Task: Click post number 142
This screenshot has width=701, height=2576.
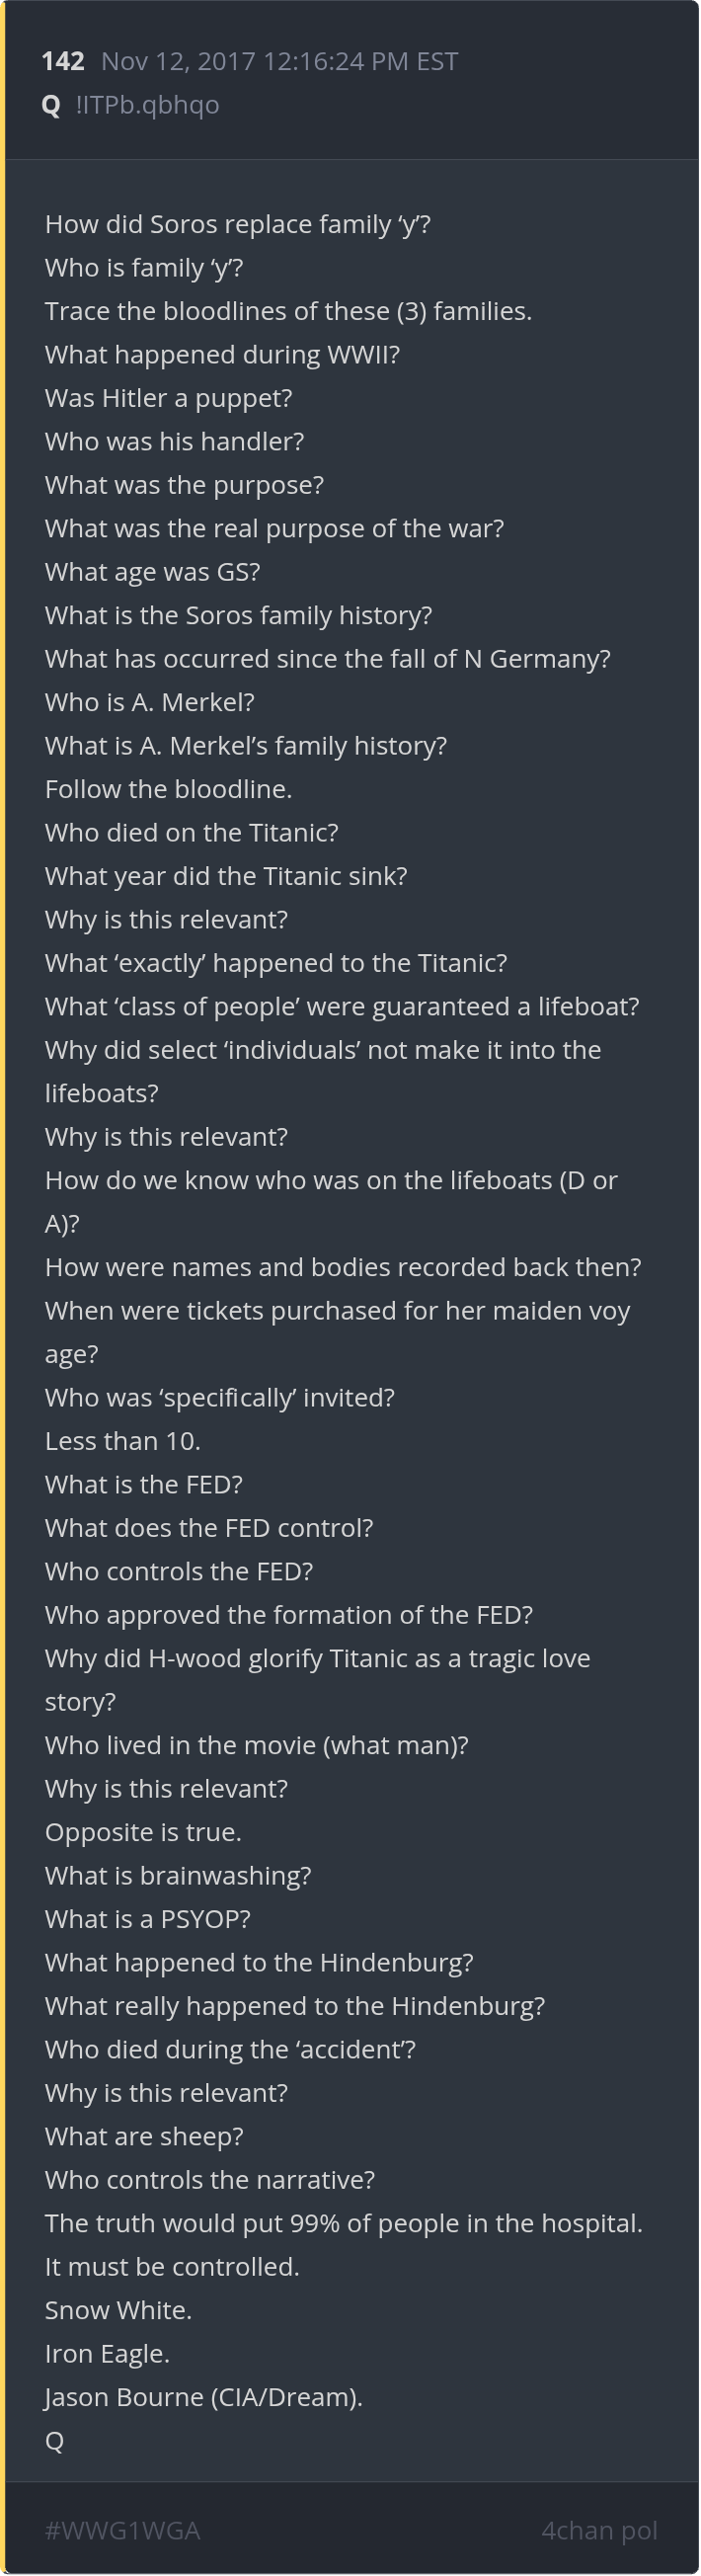Action: pos(62,62)
